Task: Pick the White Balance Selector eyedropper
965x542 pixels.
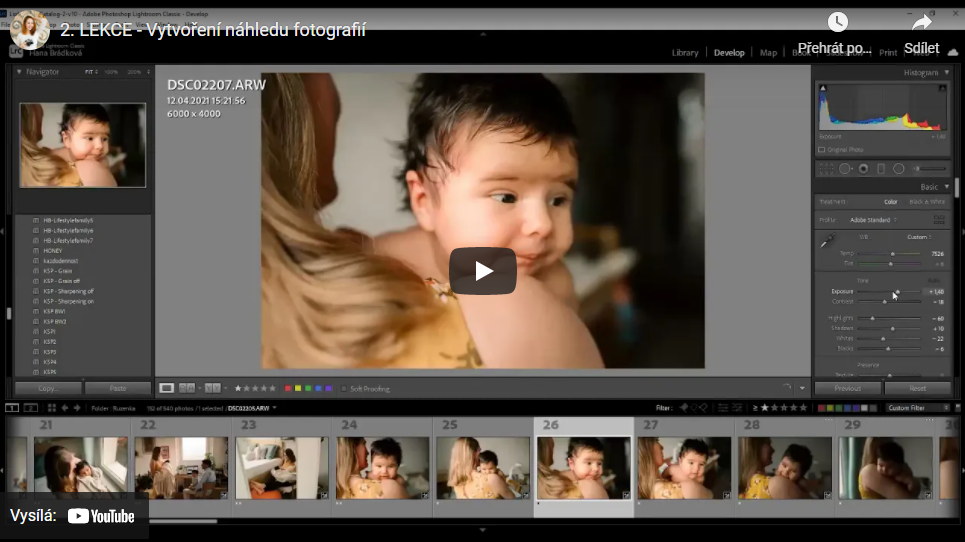Action: 827,241
